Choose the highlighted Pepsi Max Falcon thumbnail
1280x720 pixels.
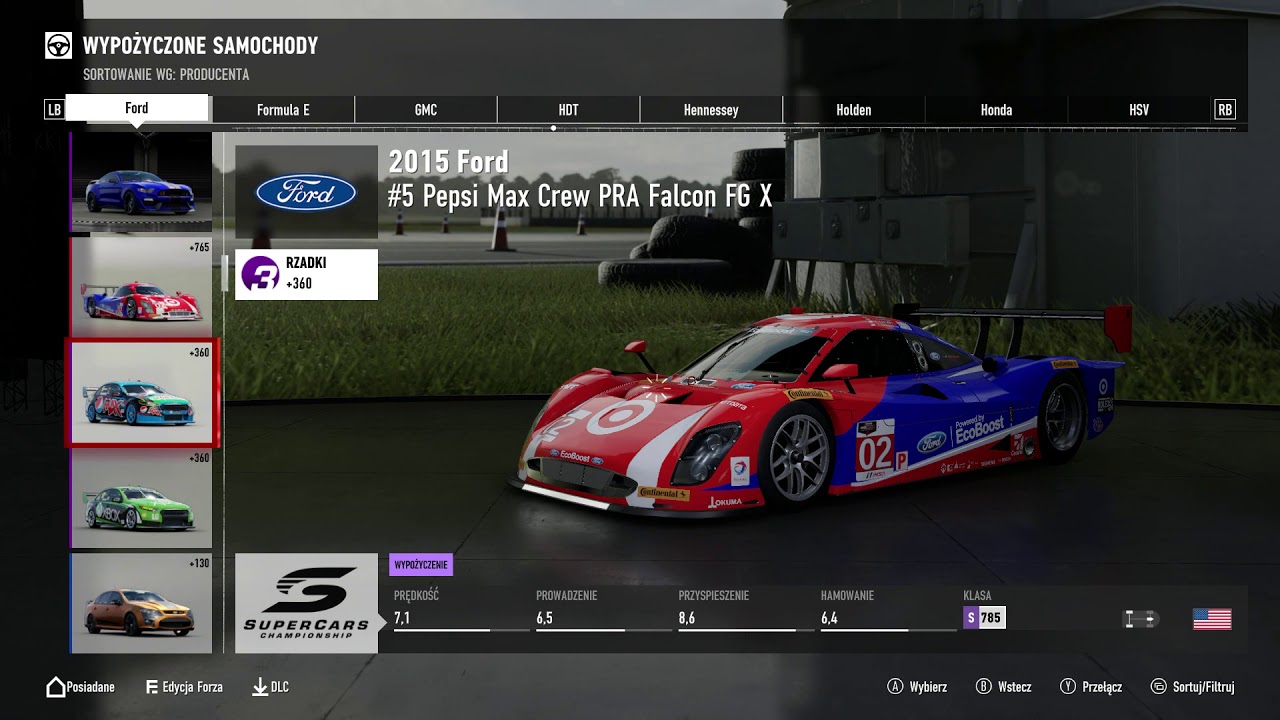pyautogui.click(x=141, y=392)
